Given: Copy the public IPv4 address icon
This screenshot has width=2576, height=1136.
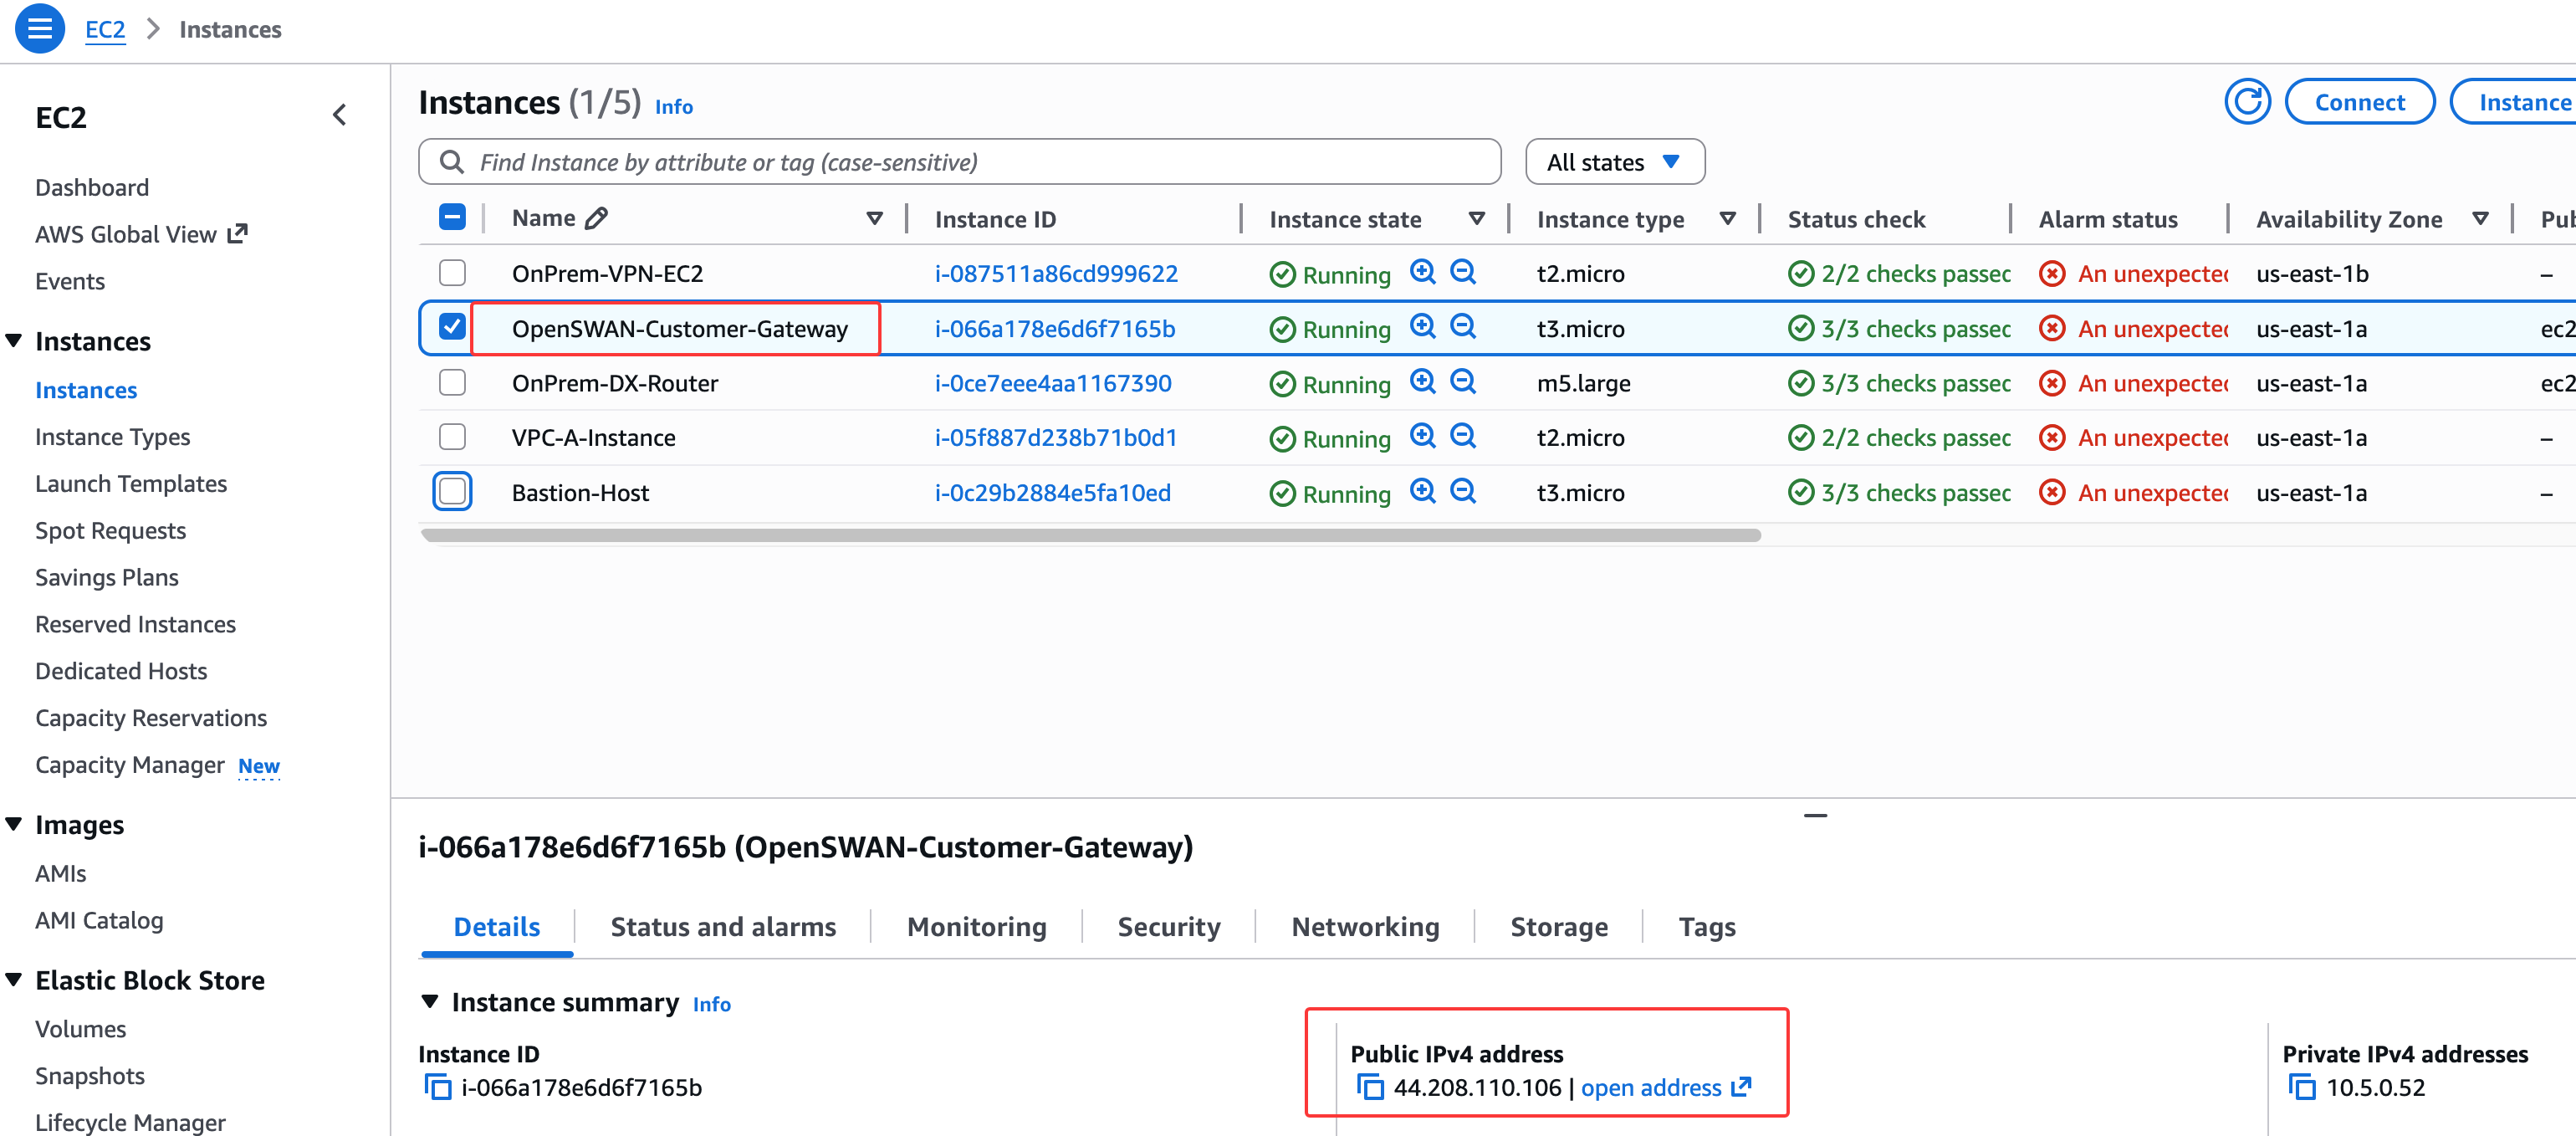Looking at the screenshot, I should [1370, 1087].
